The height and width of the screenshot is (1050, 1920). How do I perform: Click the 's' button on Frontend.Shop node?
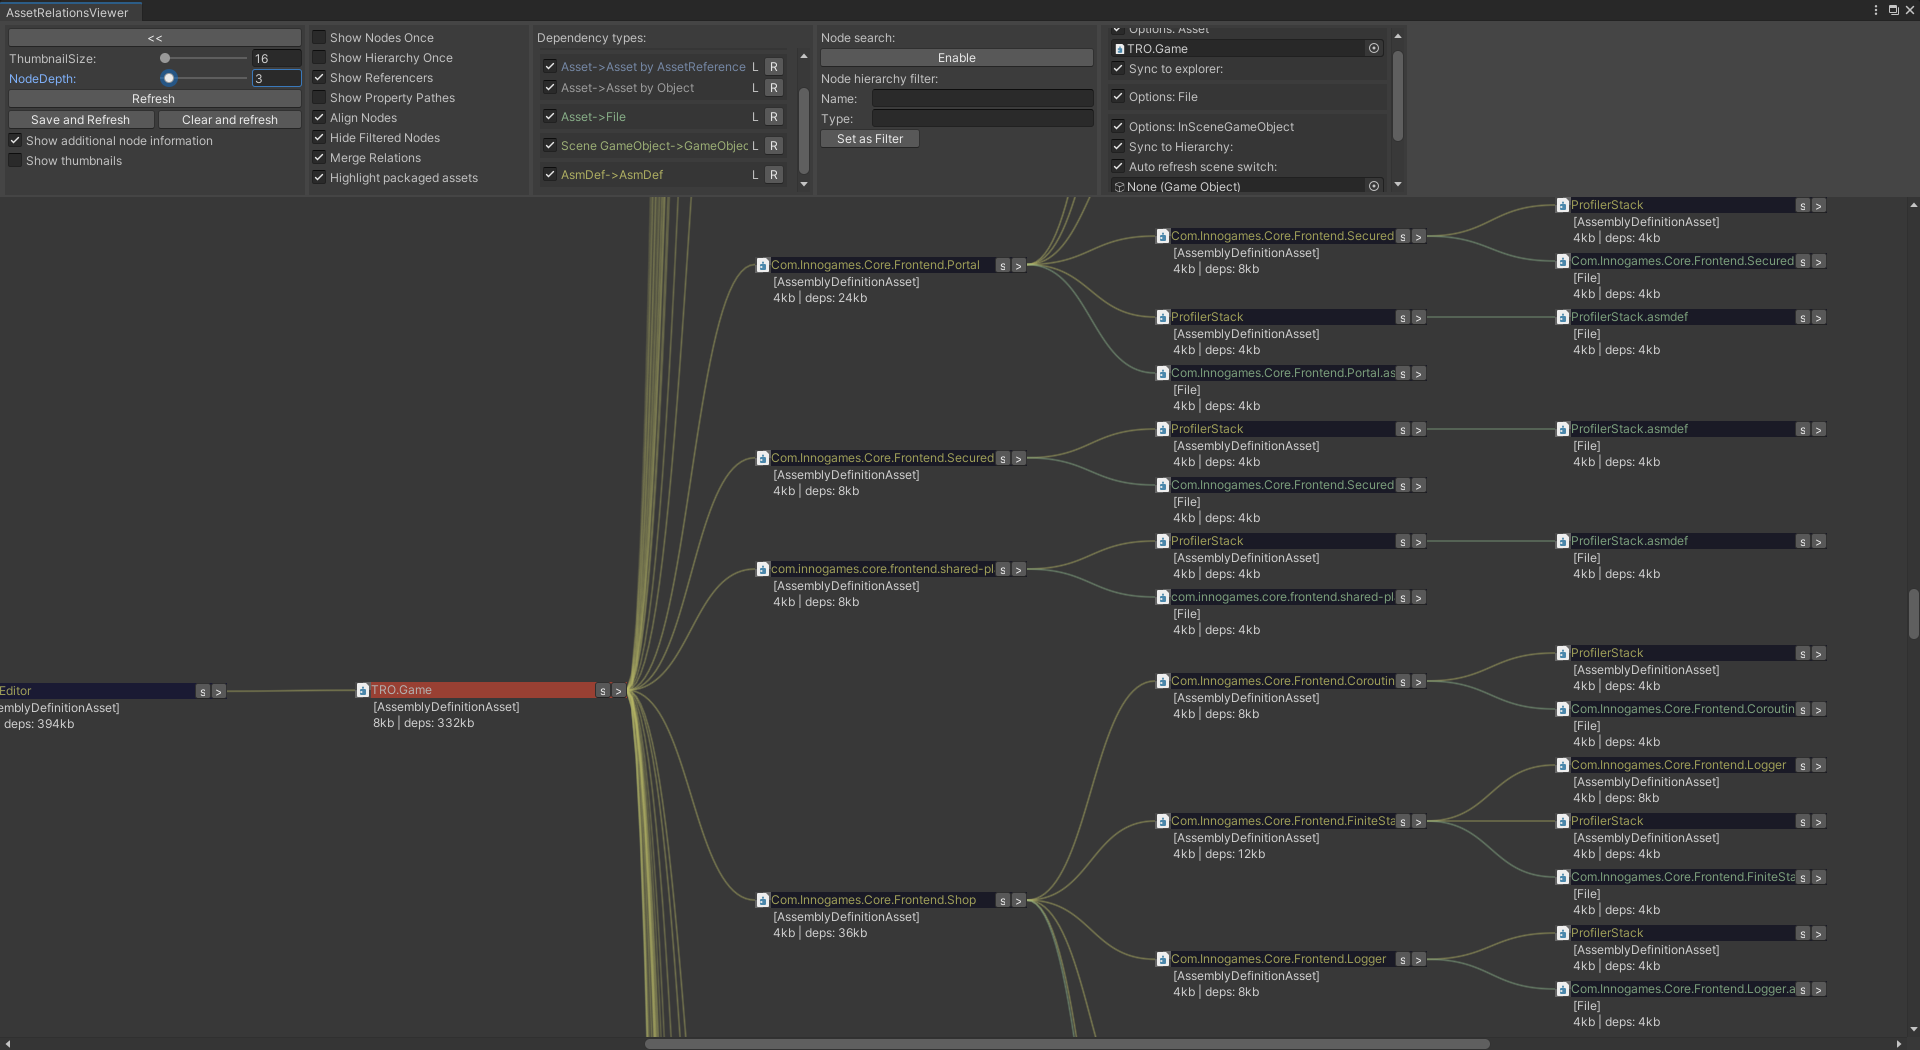click(x=1003, y=901)
